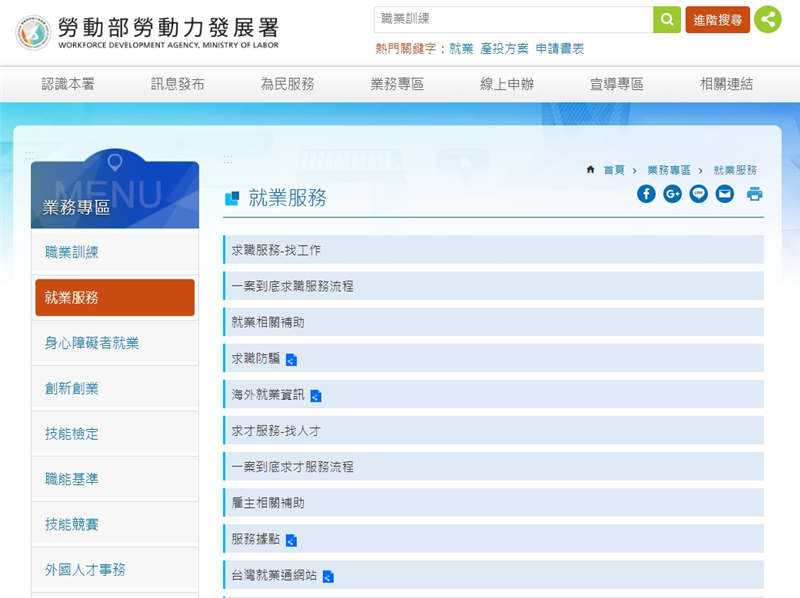Open 業務專區 main menu

(x=397, y=84)
